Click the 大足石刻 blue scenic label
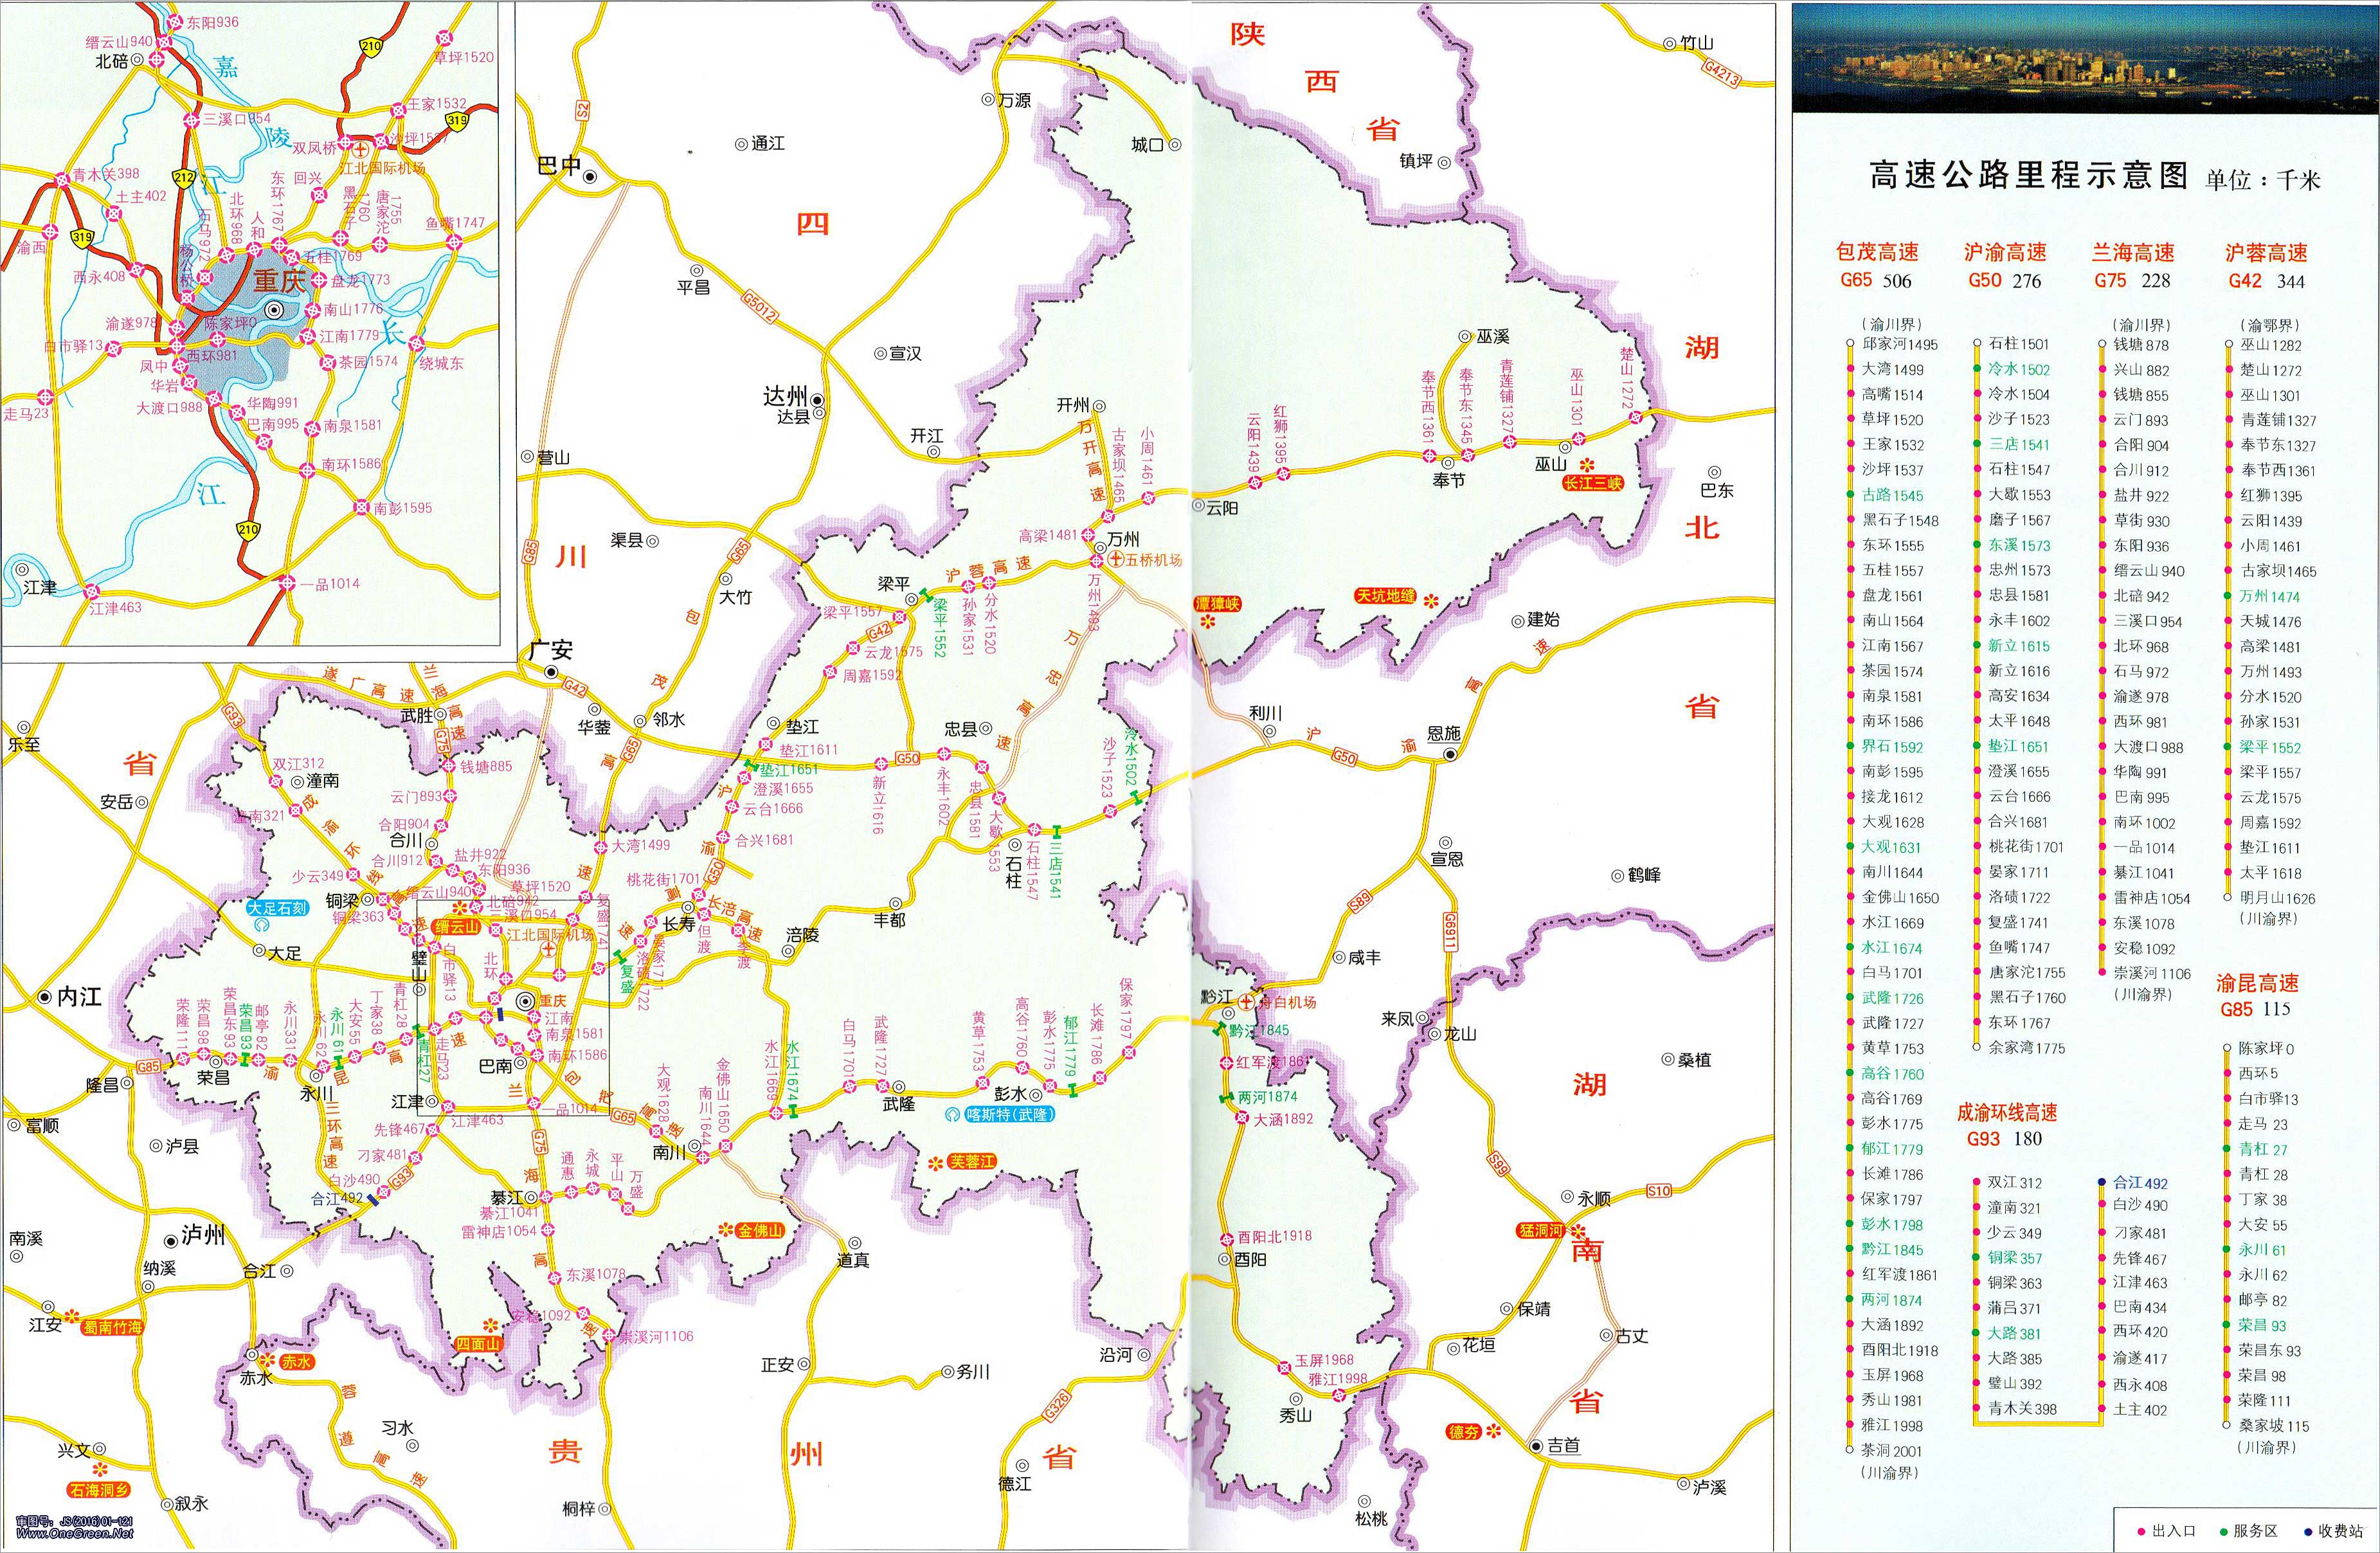Image resolution: width=2380 pixels, height=1553 pixels. pos(278,908)
